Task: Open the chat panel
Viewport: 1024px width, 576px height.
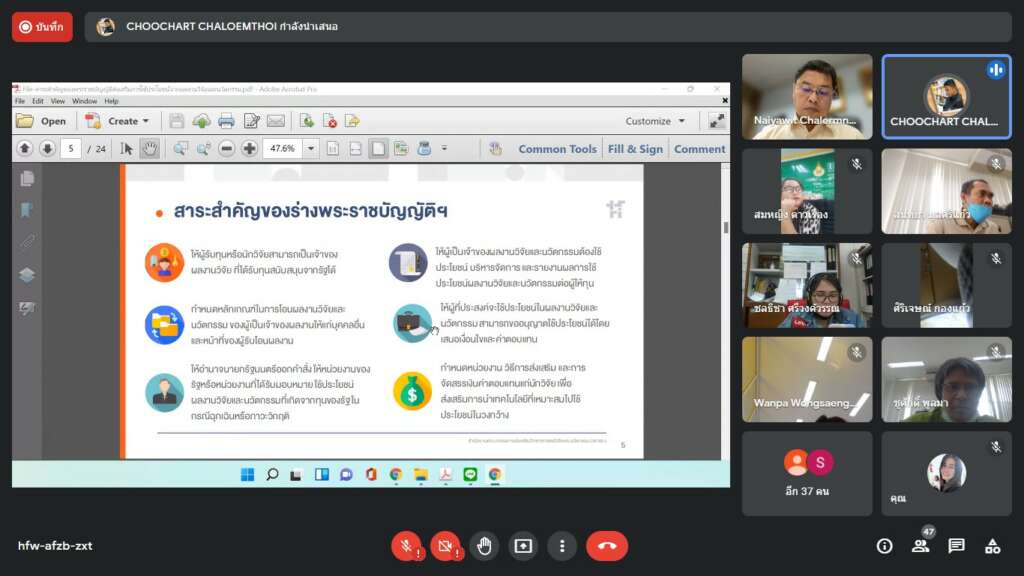Action: [x=956, y=546]
